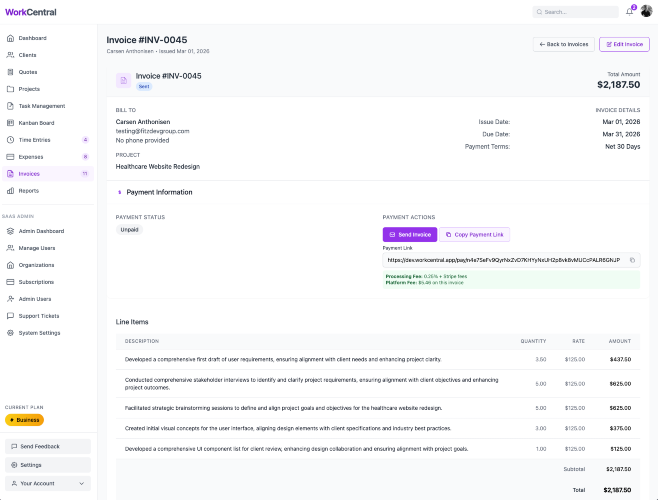
Task: Click the Time Entries clock icon
Action: coord(10,139)
